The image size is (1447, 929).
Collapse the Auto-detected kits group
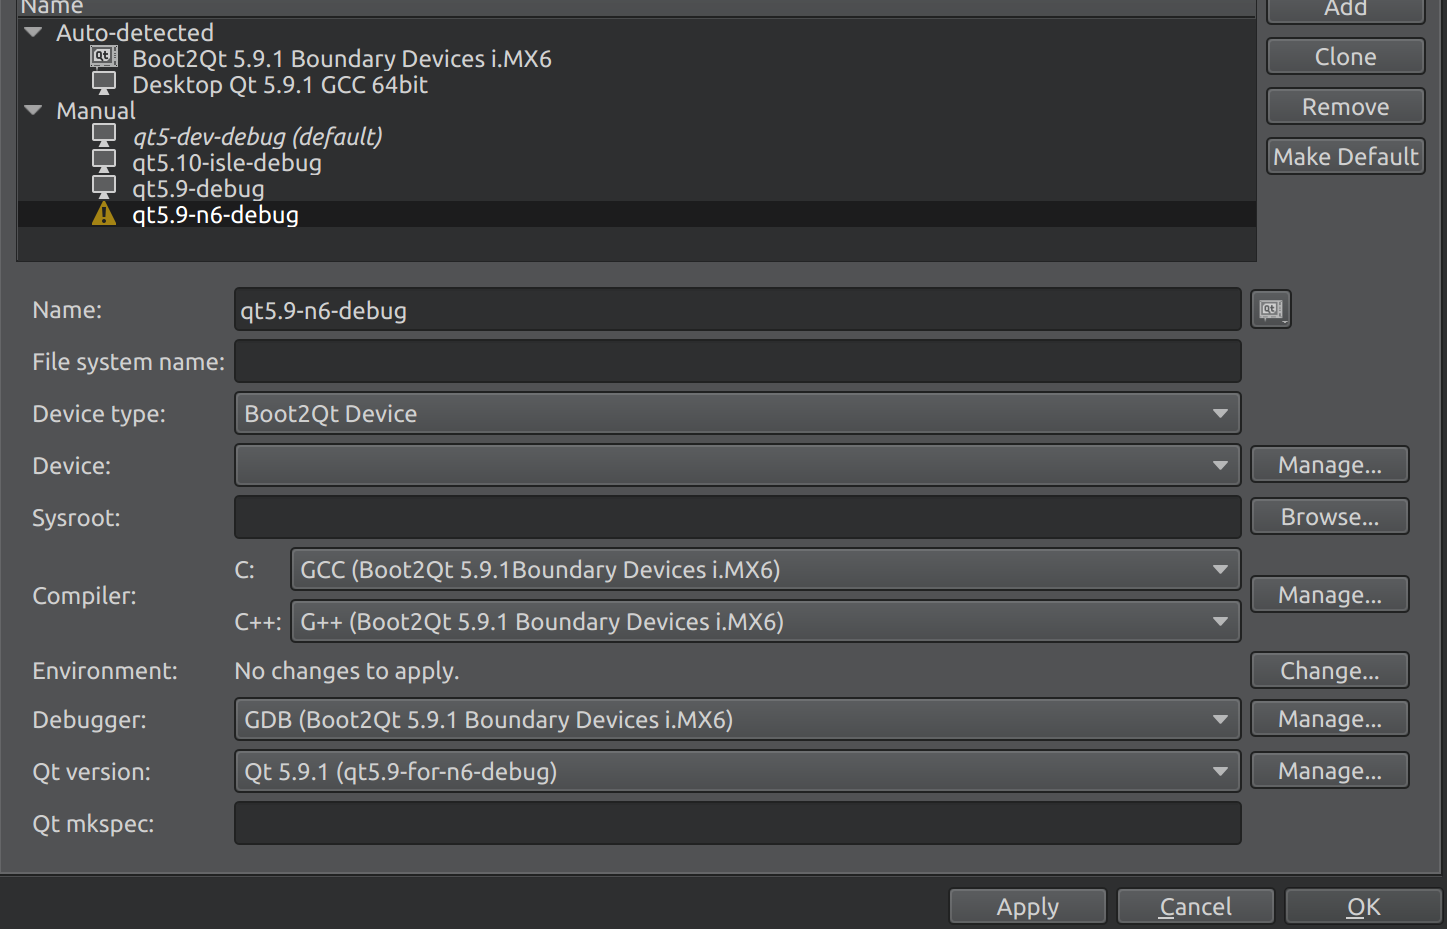click(33, 33)
